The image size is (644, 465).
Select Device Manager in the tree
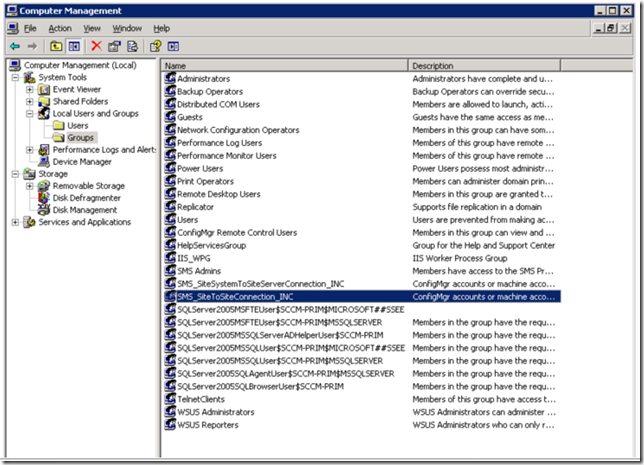coord(82,162)
